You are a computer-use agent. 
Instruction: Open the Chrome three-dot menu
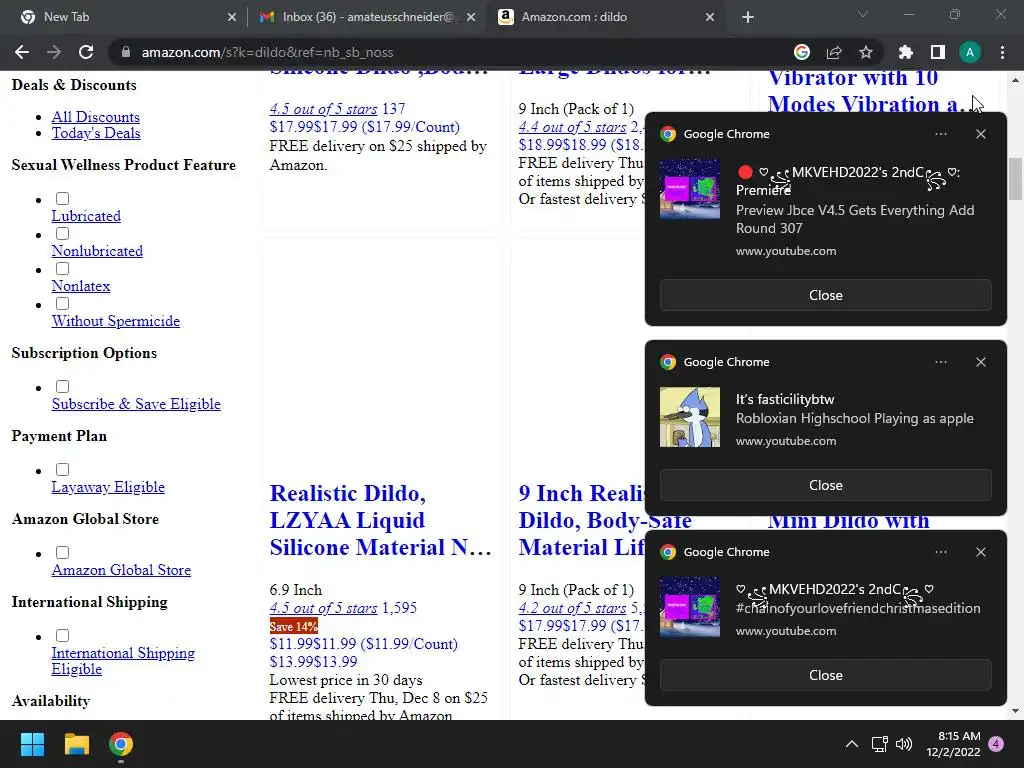(1002, 52)
